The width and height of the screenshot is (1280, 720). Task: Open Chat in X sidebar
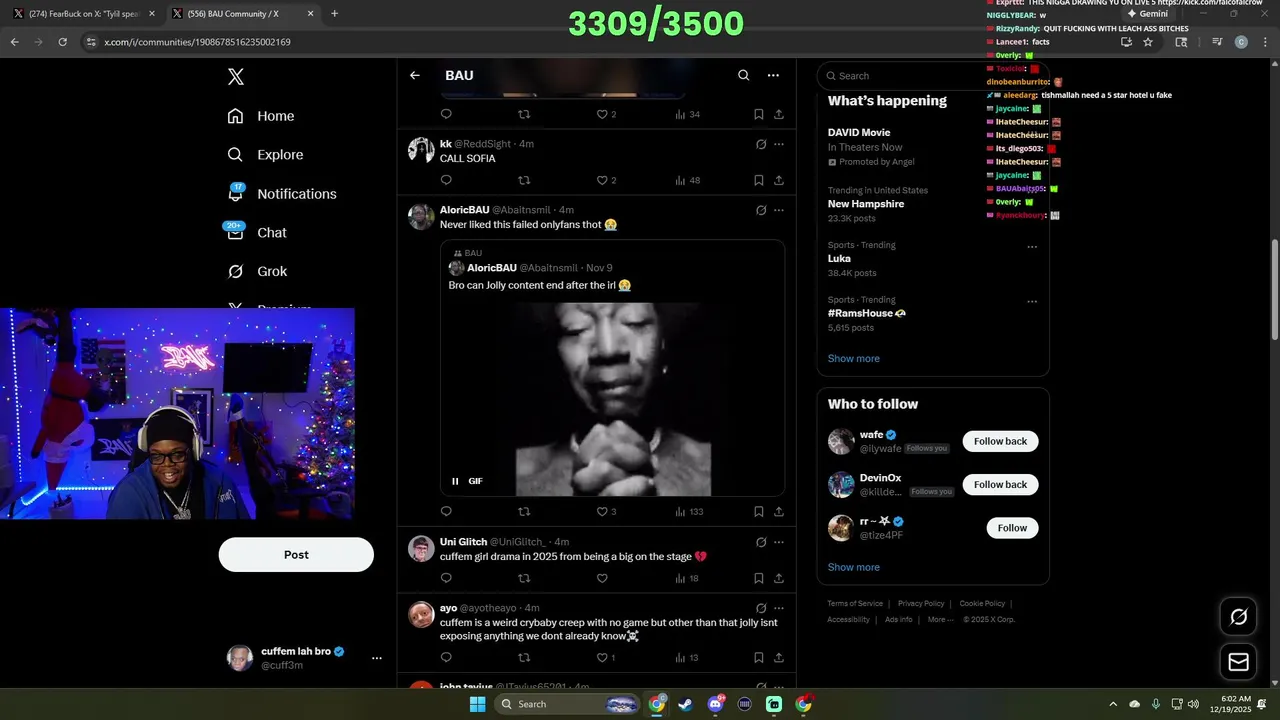pyautogui.click(x=257, y=232)
